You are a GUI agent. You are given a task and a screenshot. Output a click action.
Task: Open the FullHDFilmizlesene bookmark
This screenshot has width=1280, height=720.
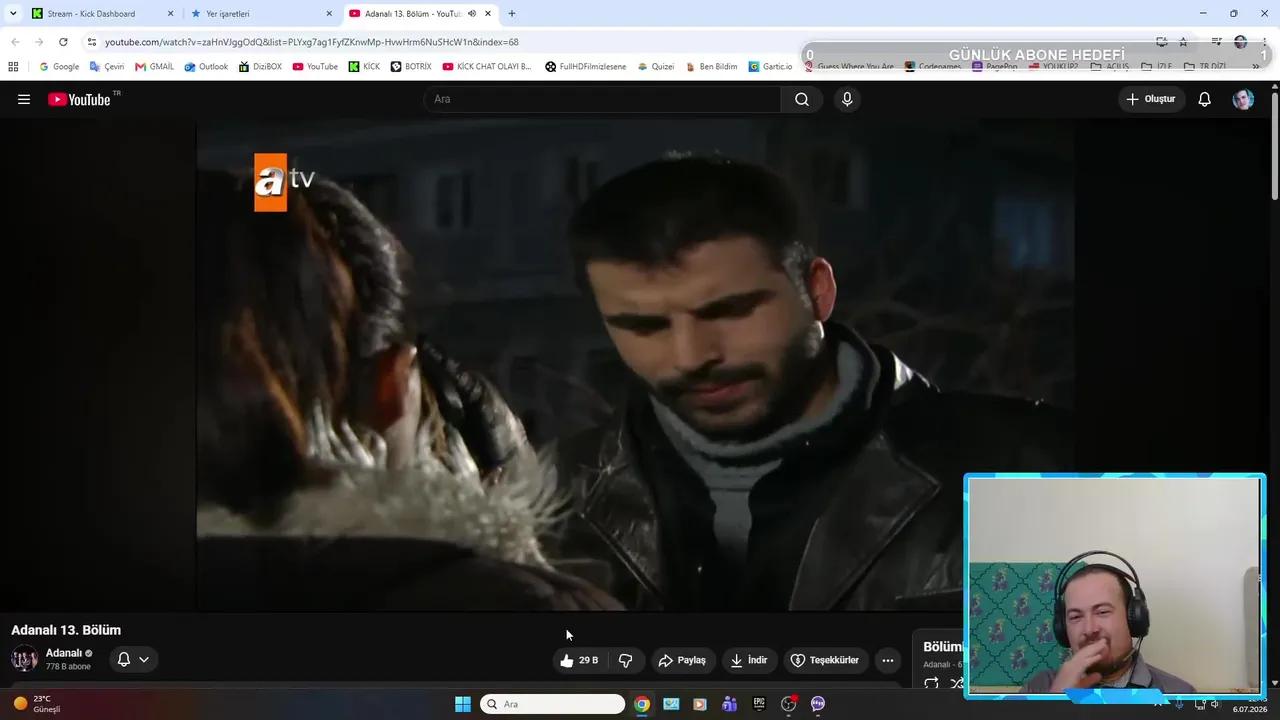tap(586, 67)
